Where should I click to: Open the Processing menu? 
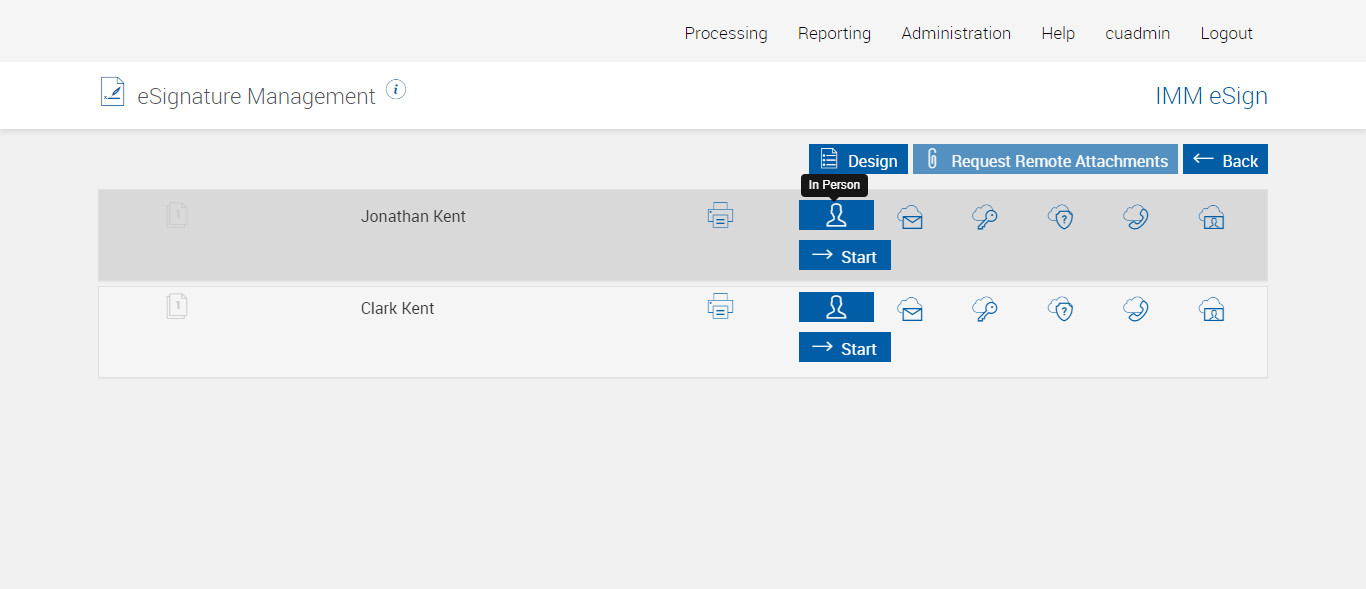726,33
